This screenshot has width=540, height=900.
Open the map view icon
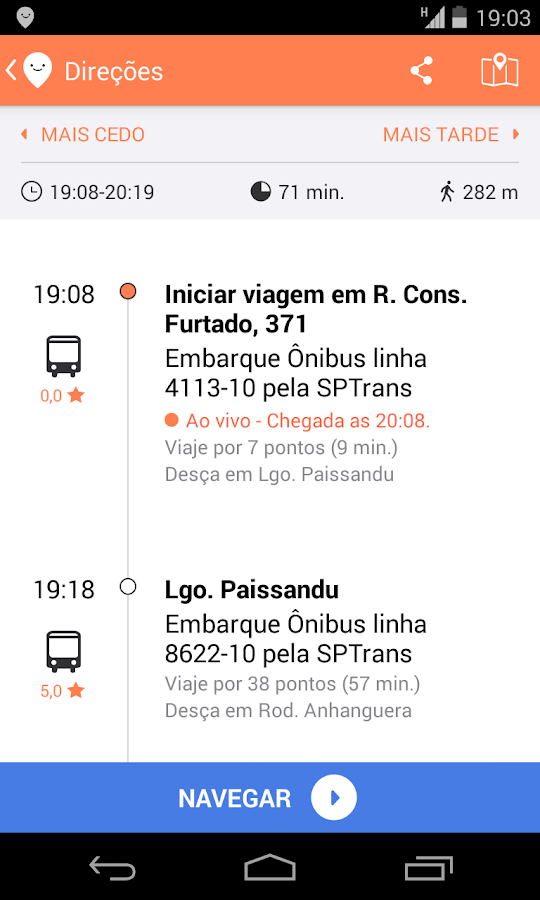[499, 71]
